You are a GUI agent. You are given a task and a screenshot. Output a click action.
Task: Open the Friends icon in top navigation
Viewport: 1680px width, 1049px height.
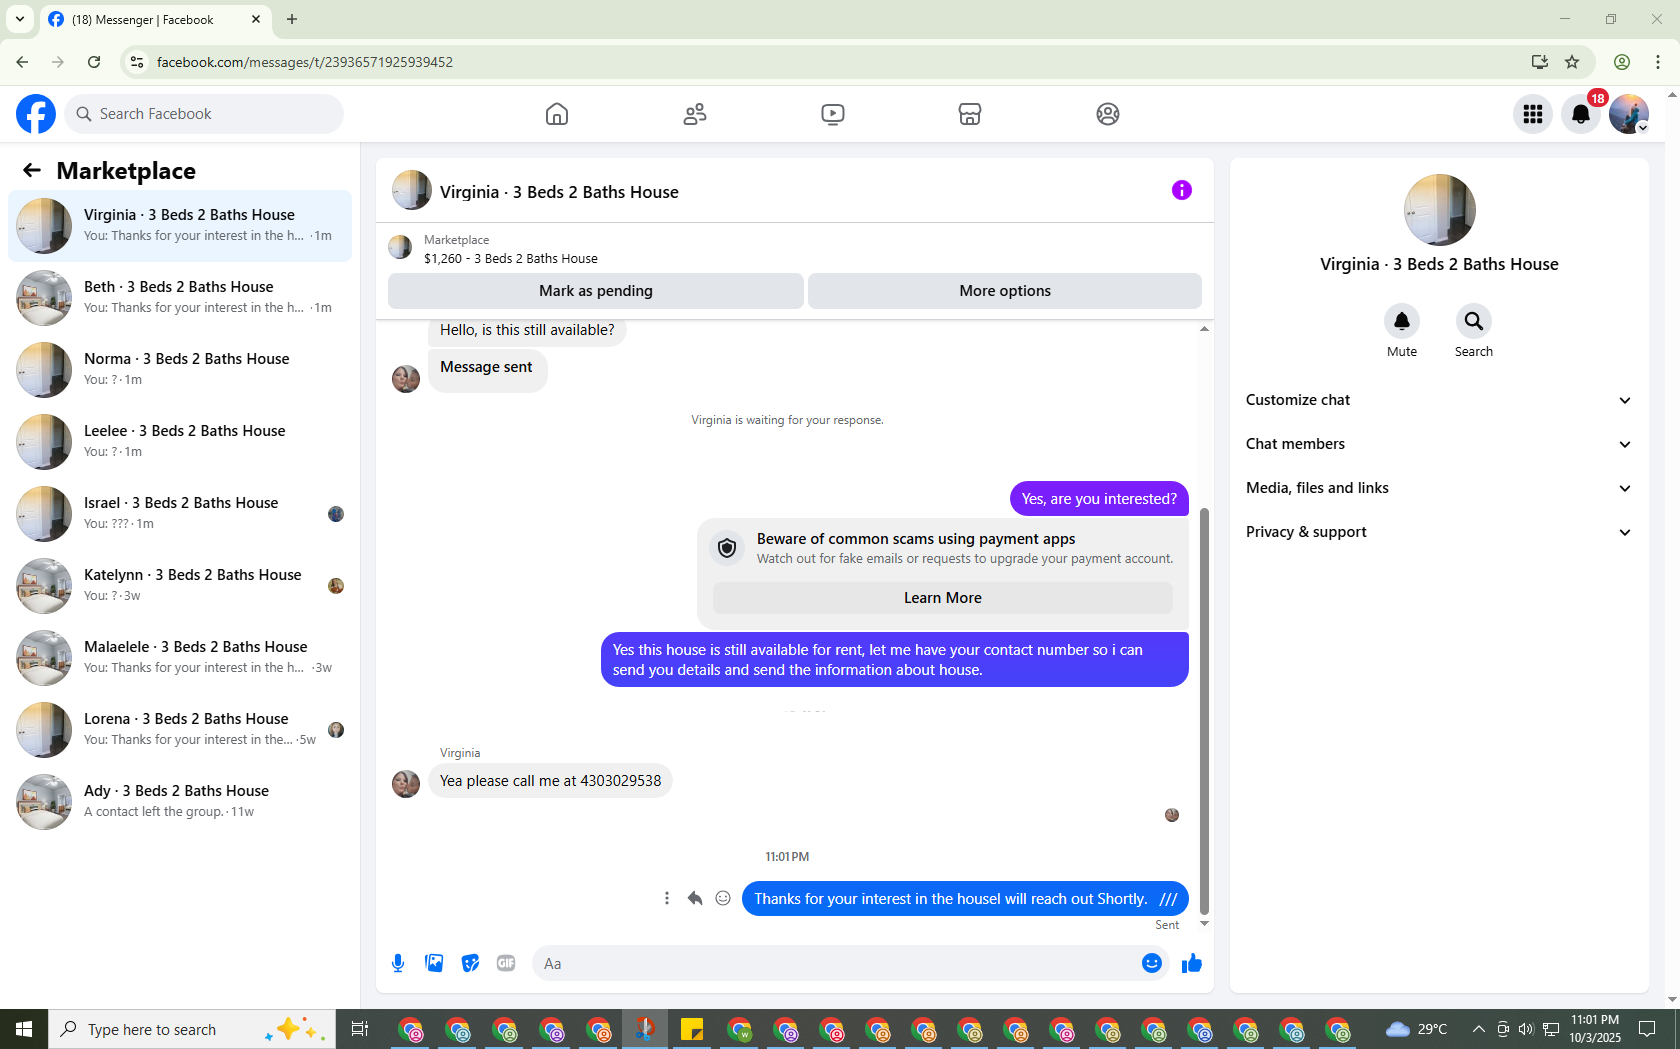click(x=695, y=114)
